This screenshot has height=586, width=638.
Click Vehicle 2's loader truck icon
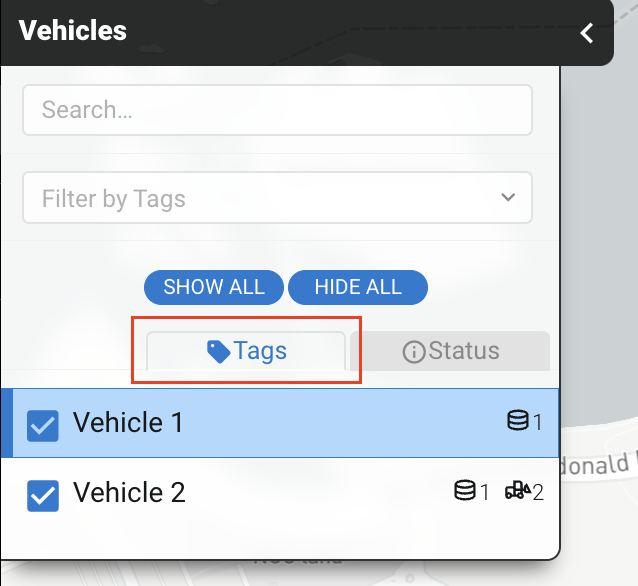coord(516,490)
